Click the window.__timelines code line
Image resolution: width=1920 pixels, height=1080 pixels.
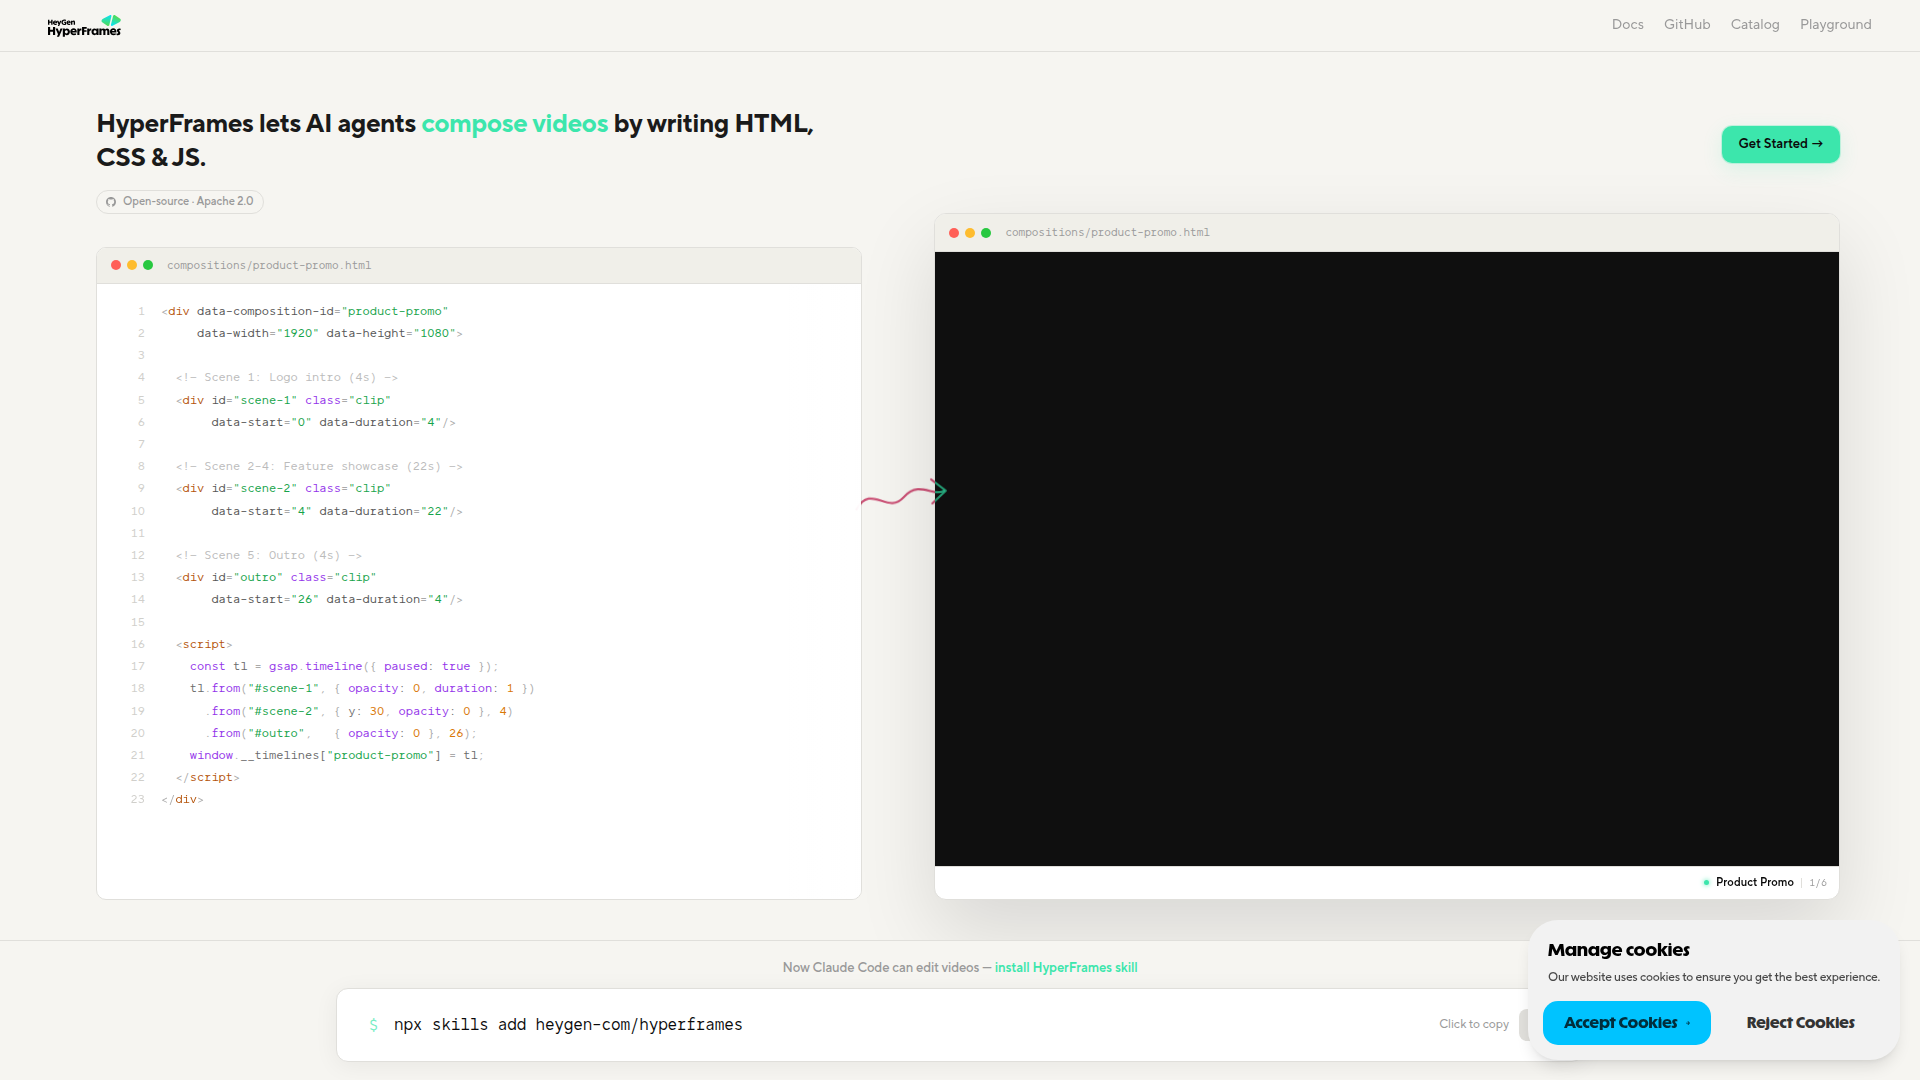[x=336, y=756]
